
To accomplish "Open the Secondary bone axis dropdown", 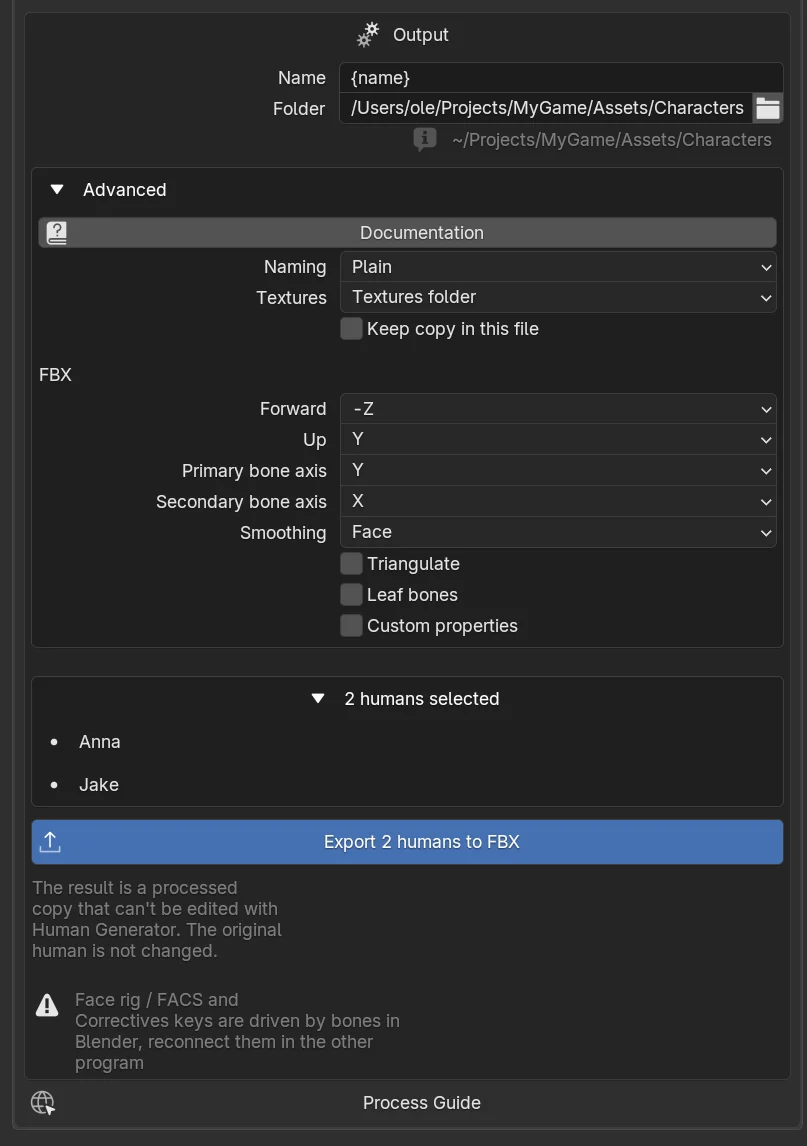I will coord(558,501).
